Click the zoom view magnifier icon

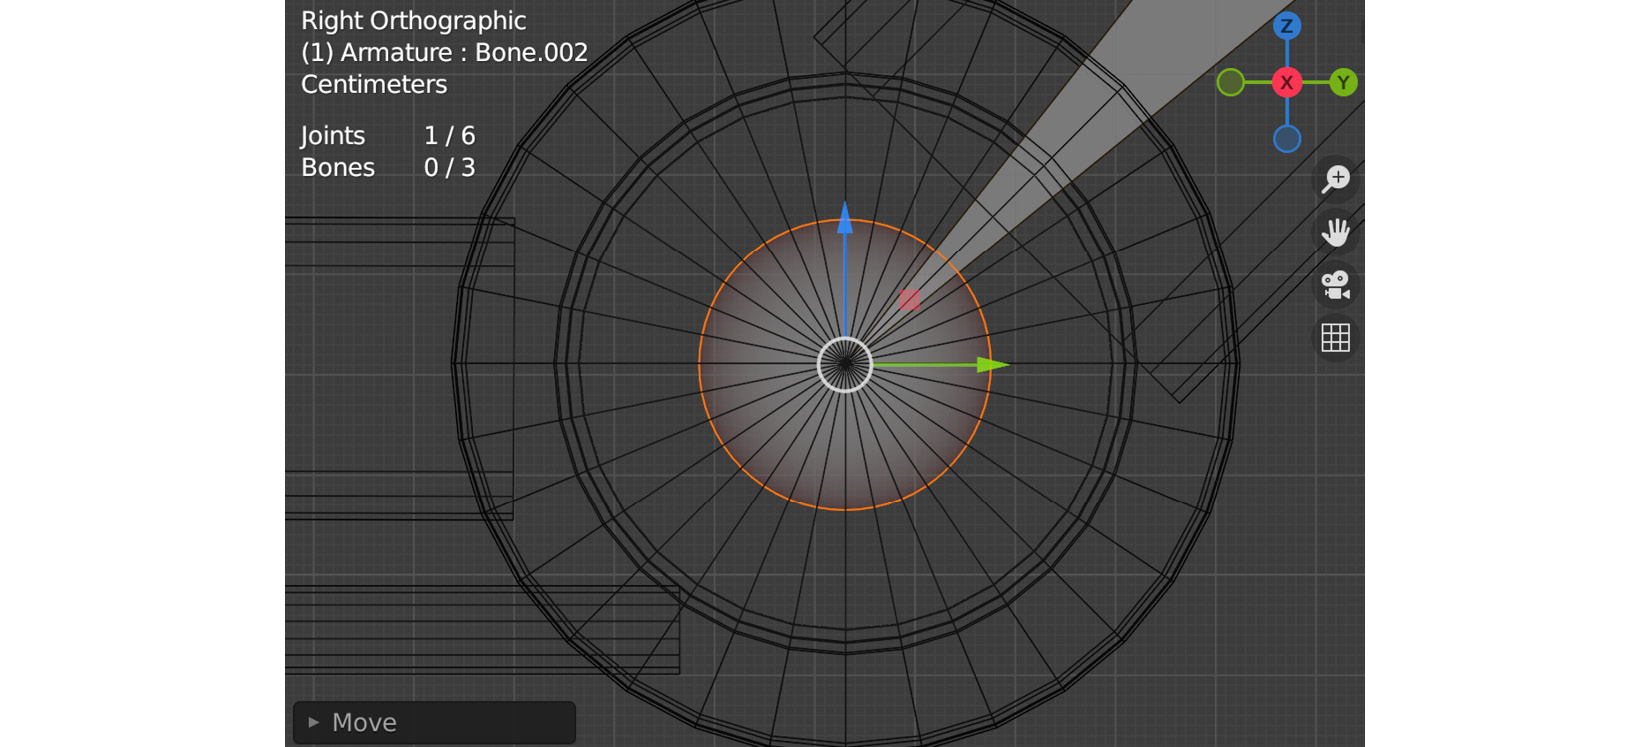(x=1336, y=179)
